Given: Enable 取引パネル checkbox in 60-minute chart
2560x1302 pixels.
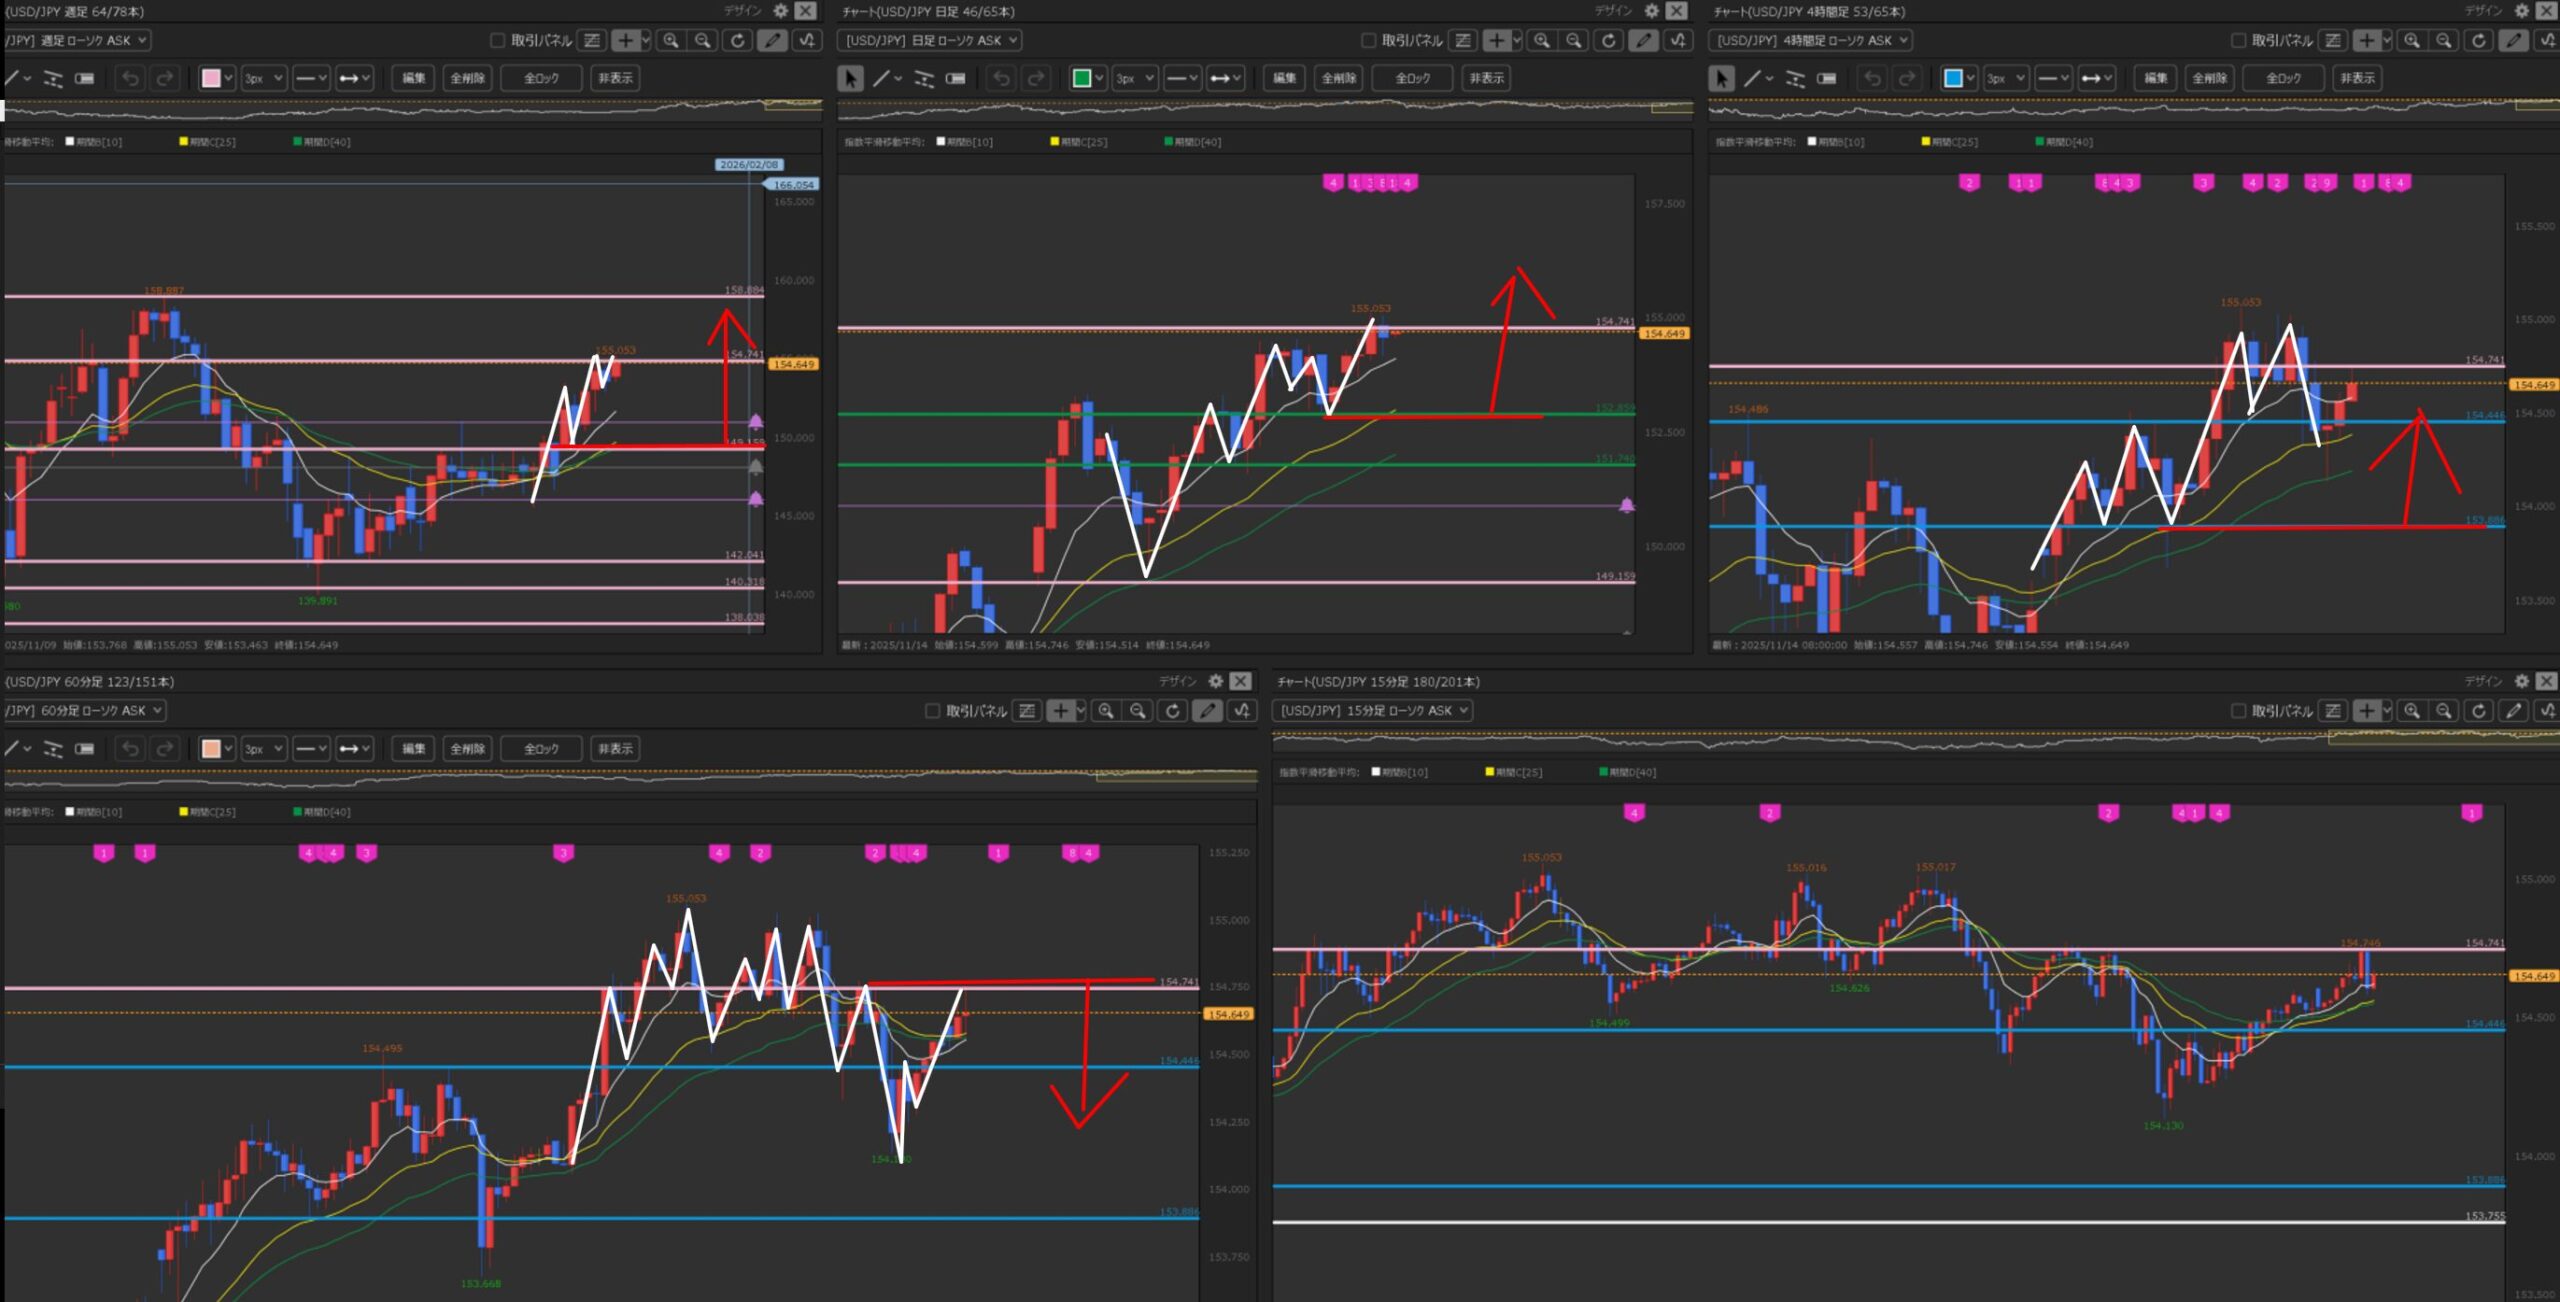Looking at the screenshot, I should (x=932, y=710).
